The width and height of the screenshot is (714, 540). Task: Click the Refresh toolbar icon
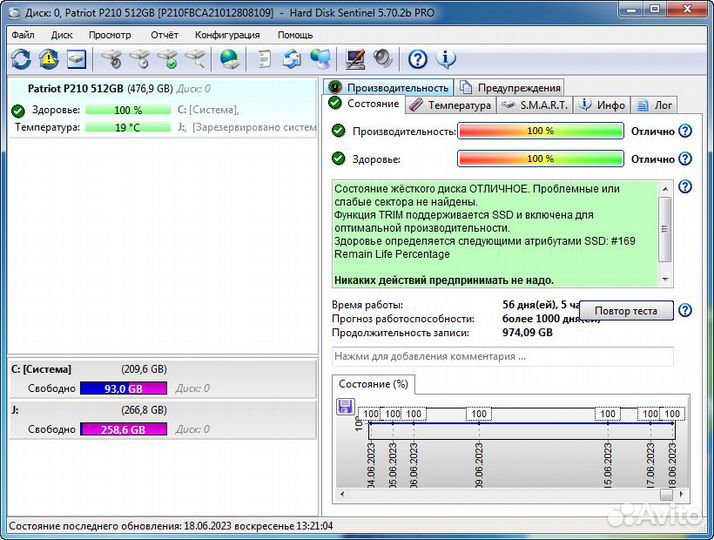click(21, 59)
